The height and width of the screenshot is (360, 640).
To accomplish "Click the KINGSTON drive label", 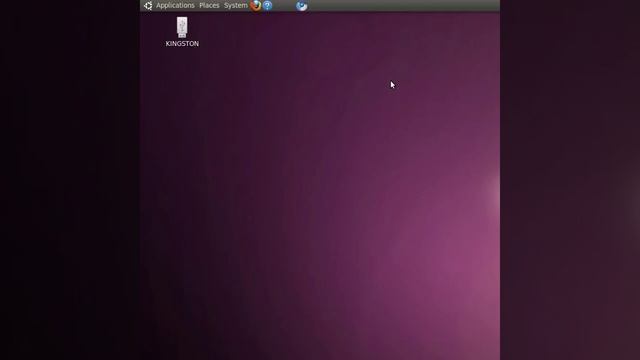I will 182,44.
